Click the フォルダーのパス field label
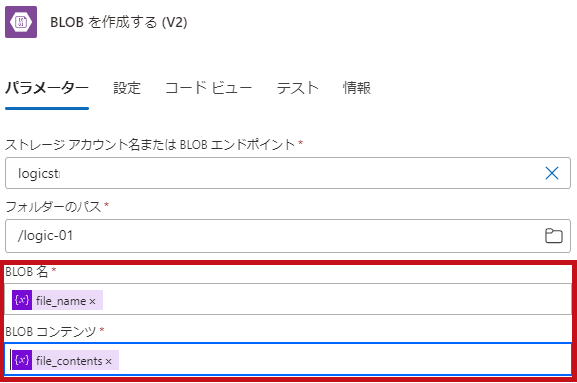This screenshot has height=383, width=577. coord(53,207)
